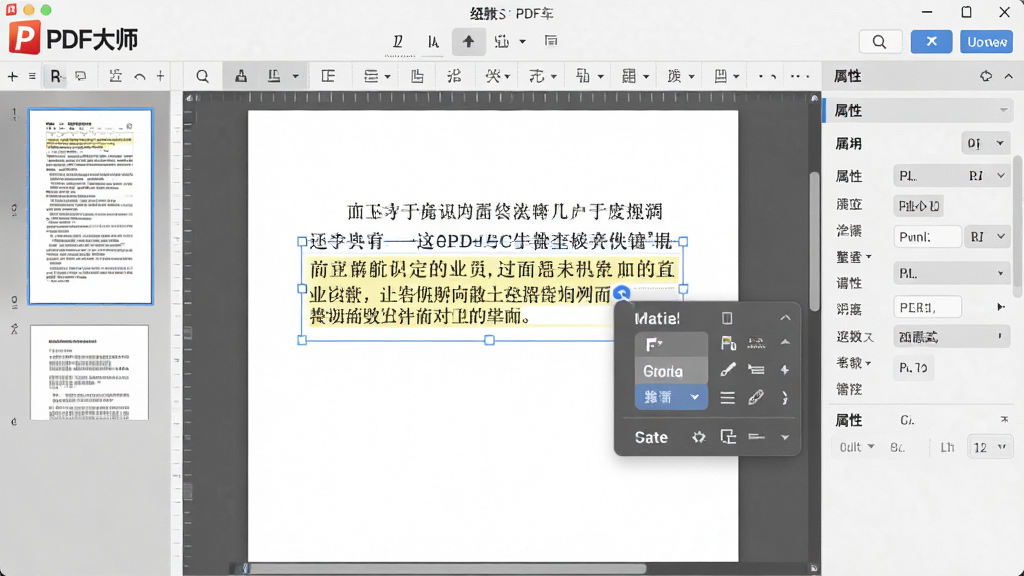This screenshot has width=1024, height=576.
Task: Select page 2 thumbnail
Action: 89,372
